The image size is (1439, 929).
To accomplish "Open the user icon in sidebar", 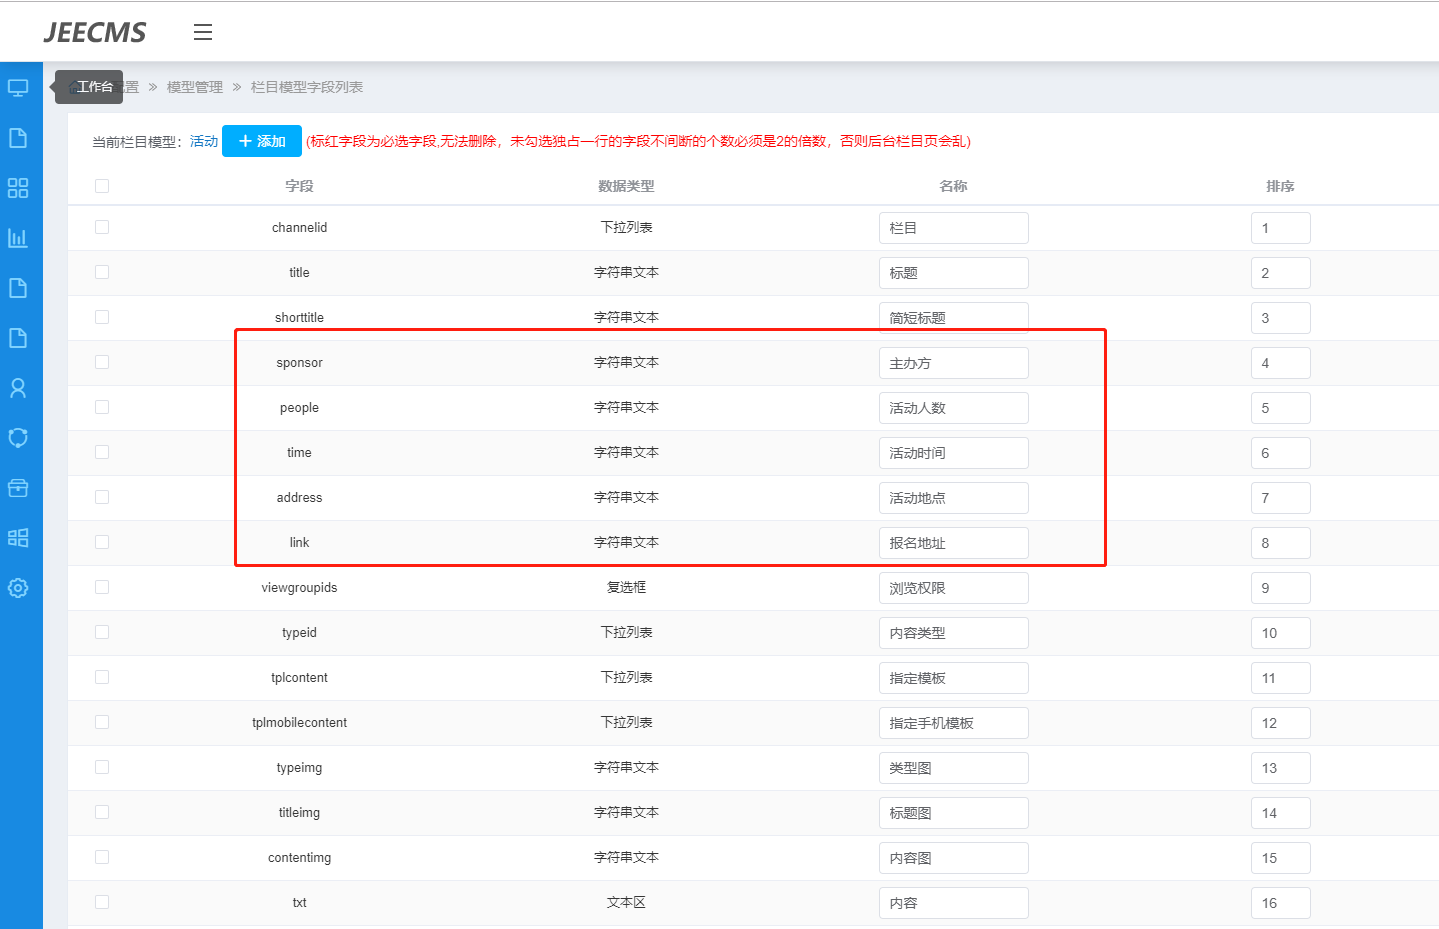I will point(18,388).
